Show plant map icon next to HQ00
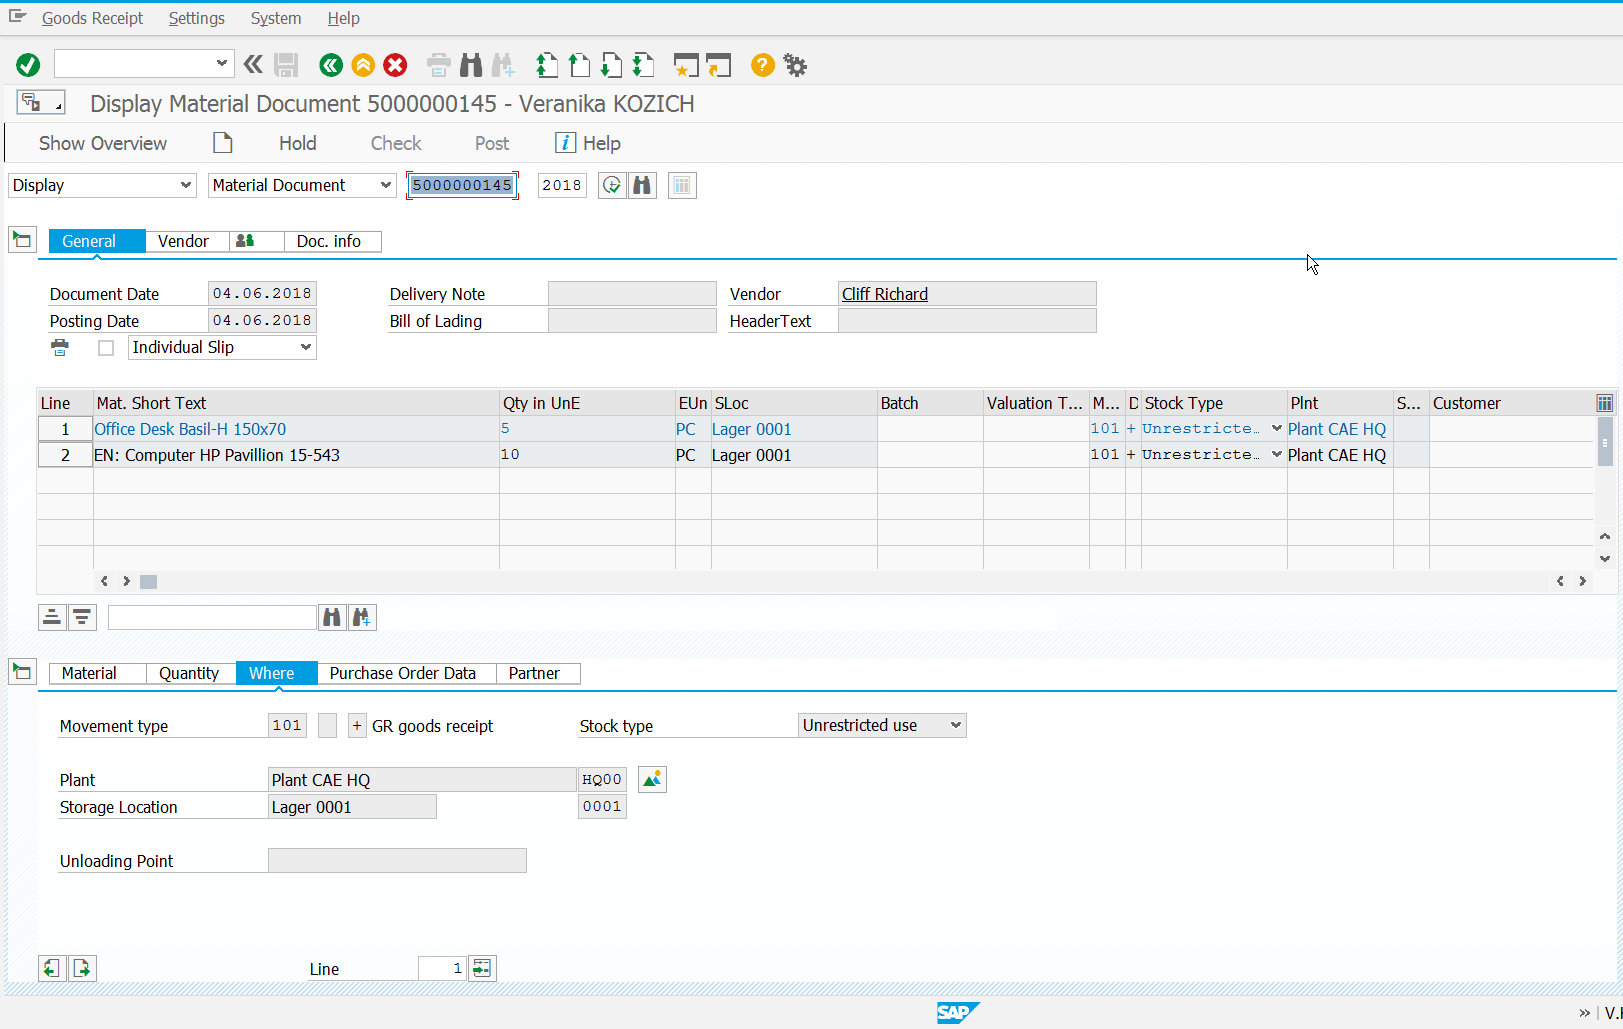 652,779
